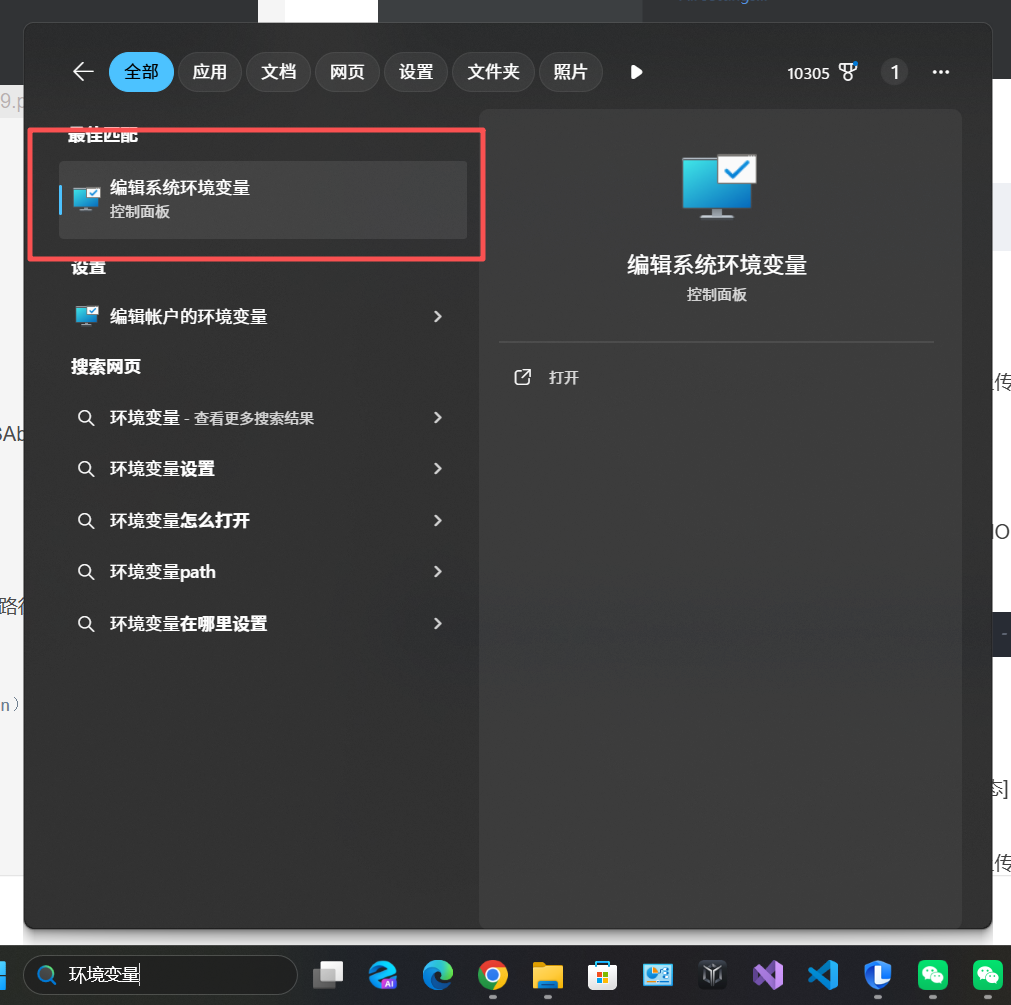Select the 设置 filter tab

[415, 71]
